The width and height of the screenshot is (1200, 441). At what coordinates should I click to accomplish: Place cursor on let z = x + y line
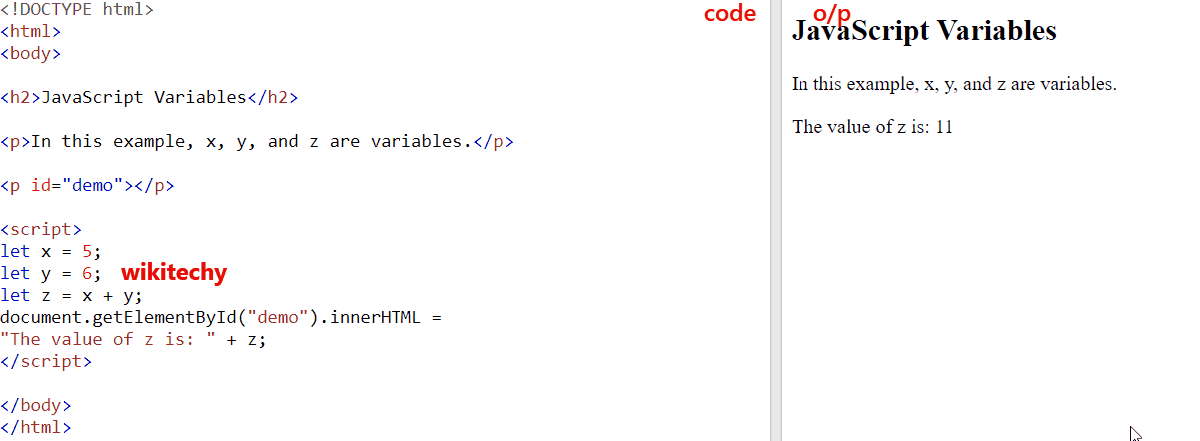pyautogui.click(x=72, y=295)
